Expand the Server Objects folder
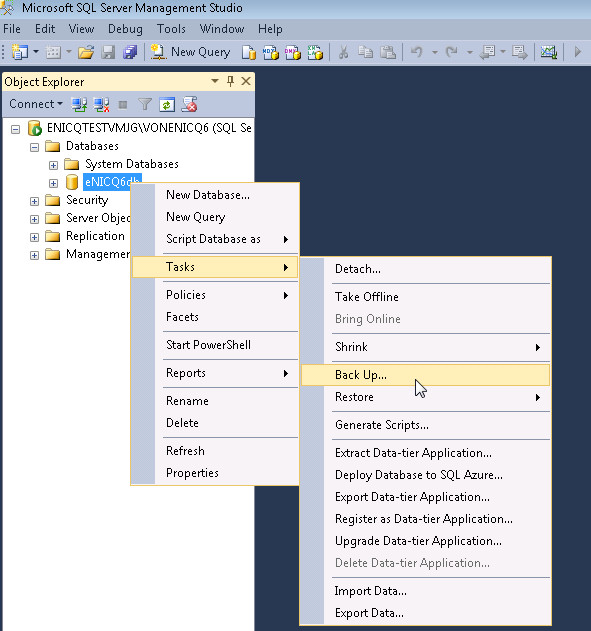The height and width of the screenshot is (631, 591). (x=34, y=219)
